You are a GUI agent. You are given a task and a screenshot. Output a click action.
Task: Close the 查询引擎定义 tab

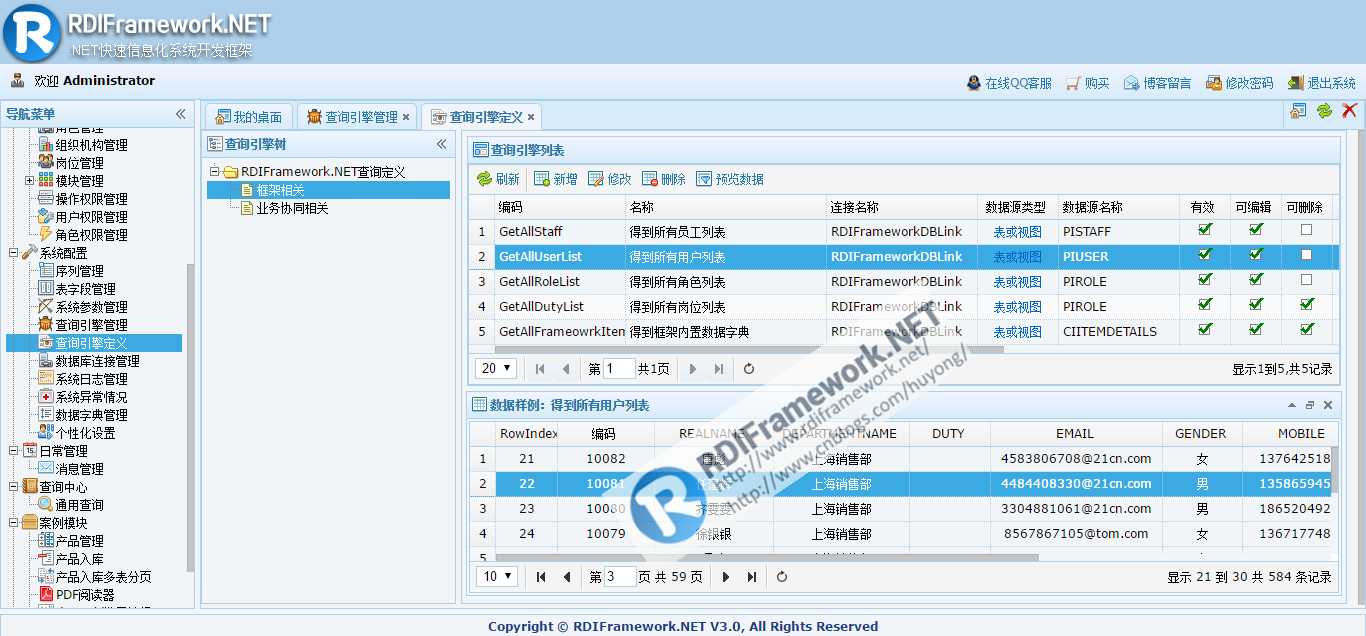[531, 117]
